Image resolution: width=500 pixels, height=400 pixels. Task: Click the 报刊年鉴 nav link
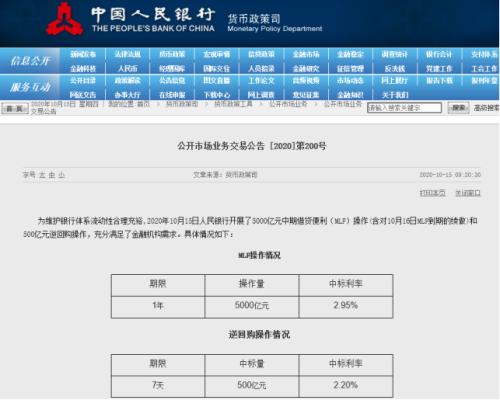484,81
